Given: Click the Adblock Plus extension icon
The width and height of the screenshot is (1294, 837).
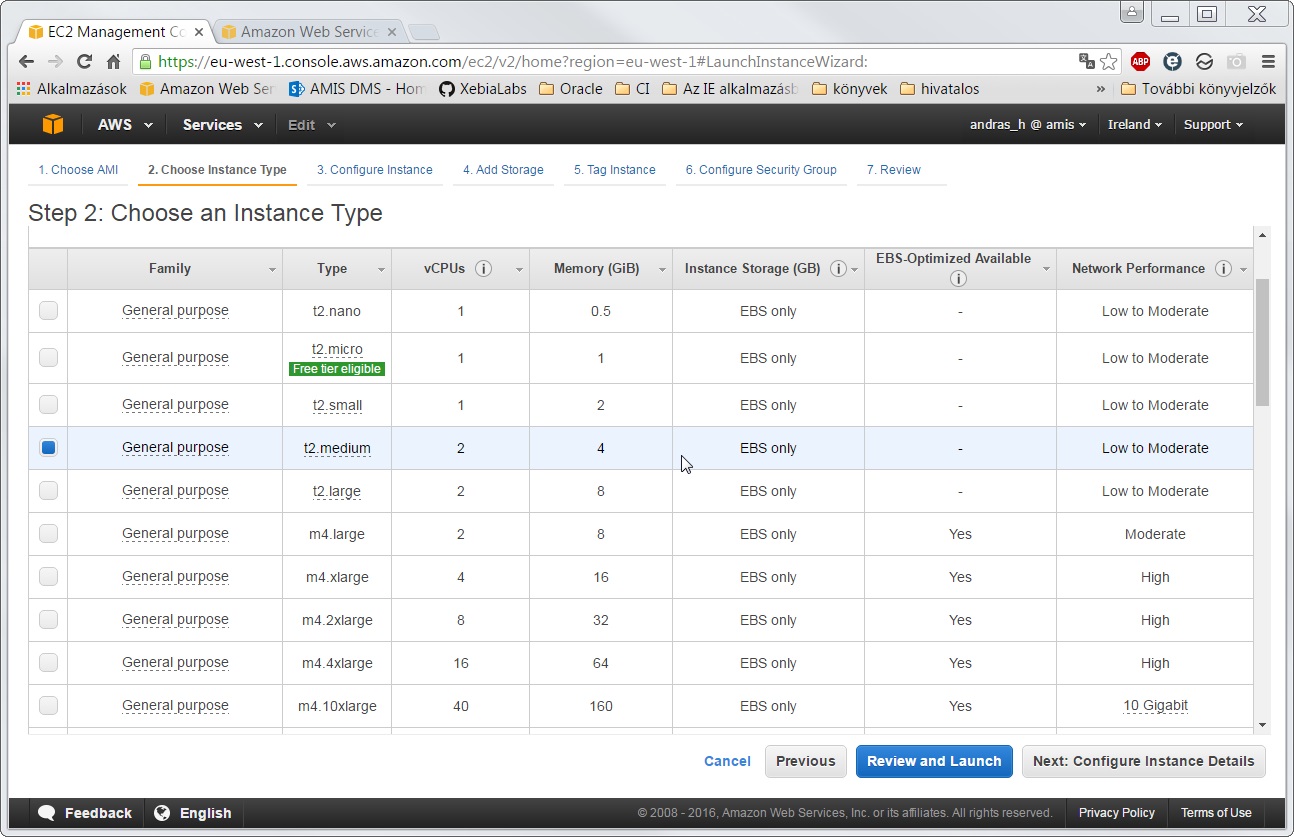Looking at the screenshot, I should (1140, 61).
